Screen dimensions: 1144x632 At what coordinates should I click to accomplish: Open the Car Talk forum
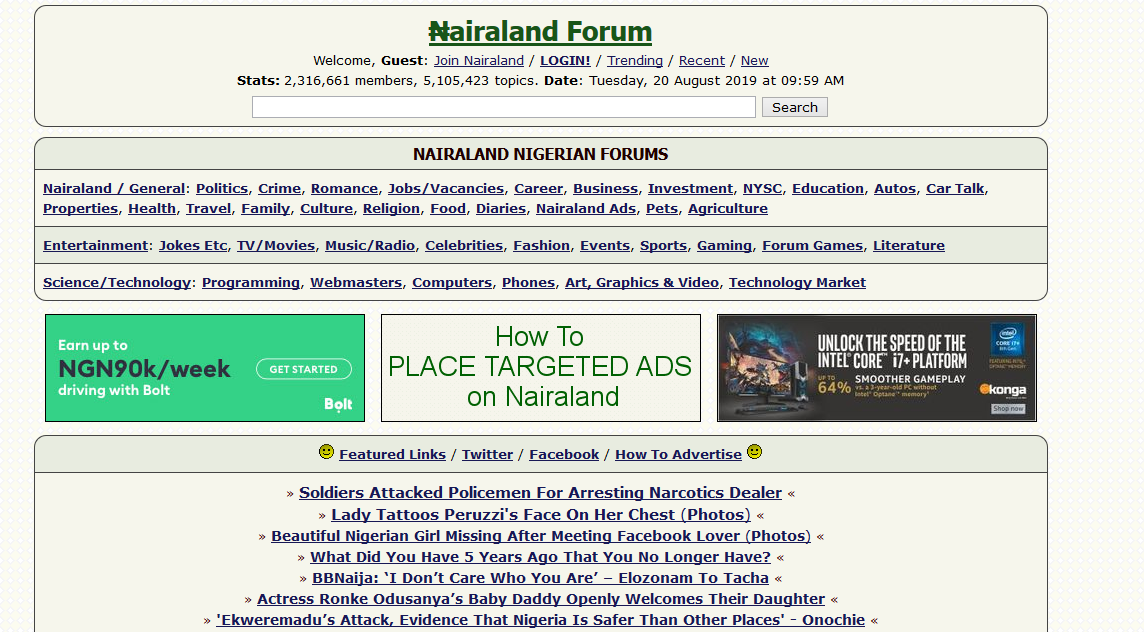tap(955, 188)
